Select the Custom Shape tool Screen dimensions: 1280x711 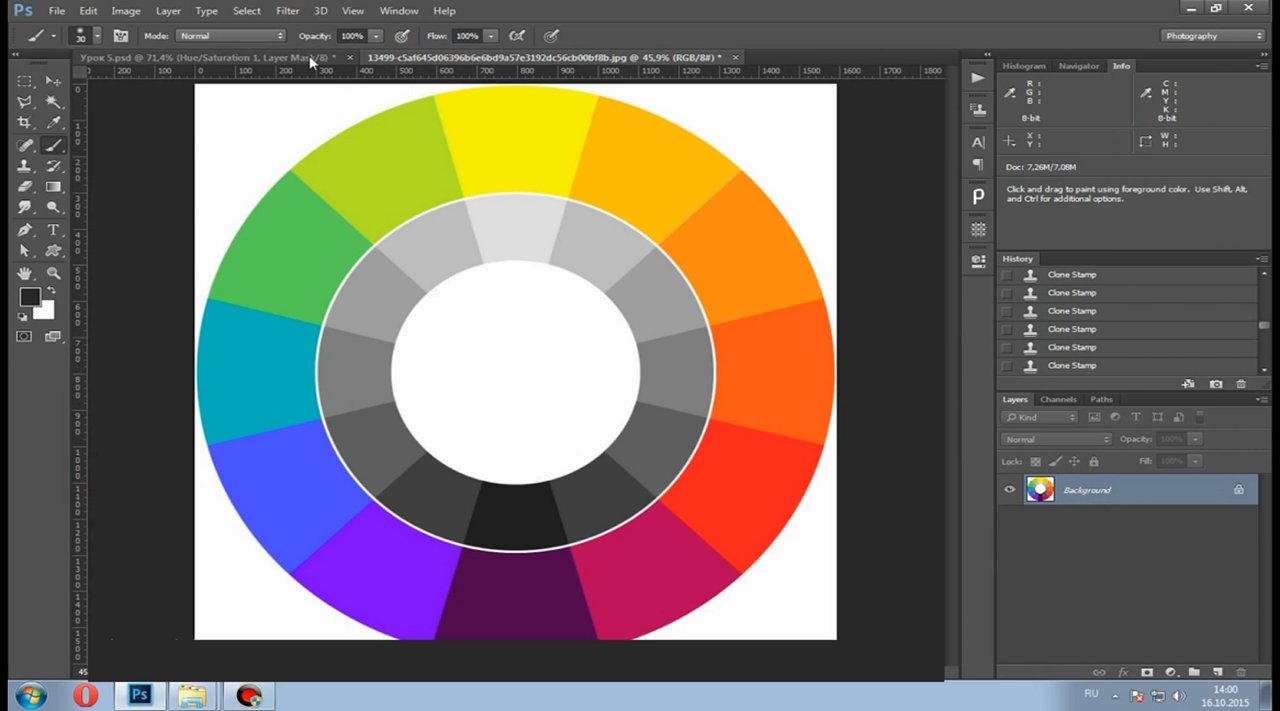coord(53,251)
